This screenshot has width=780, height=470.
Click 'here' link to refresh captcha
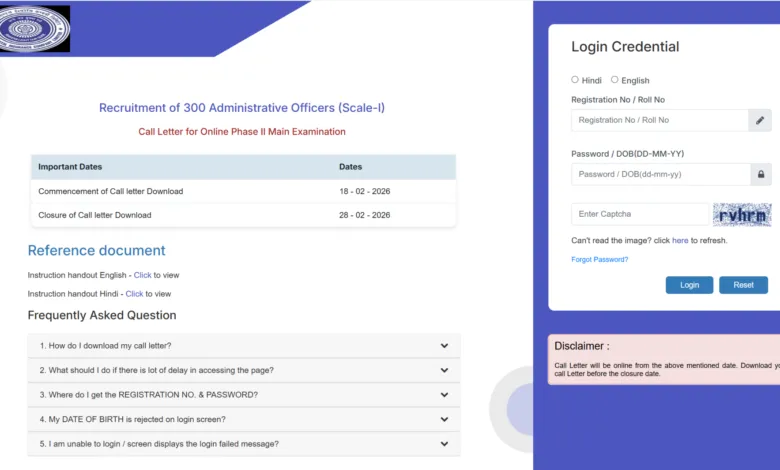coord(680,240)
